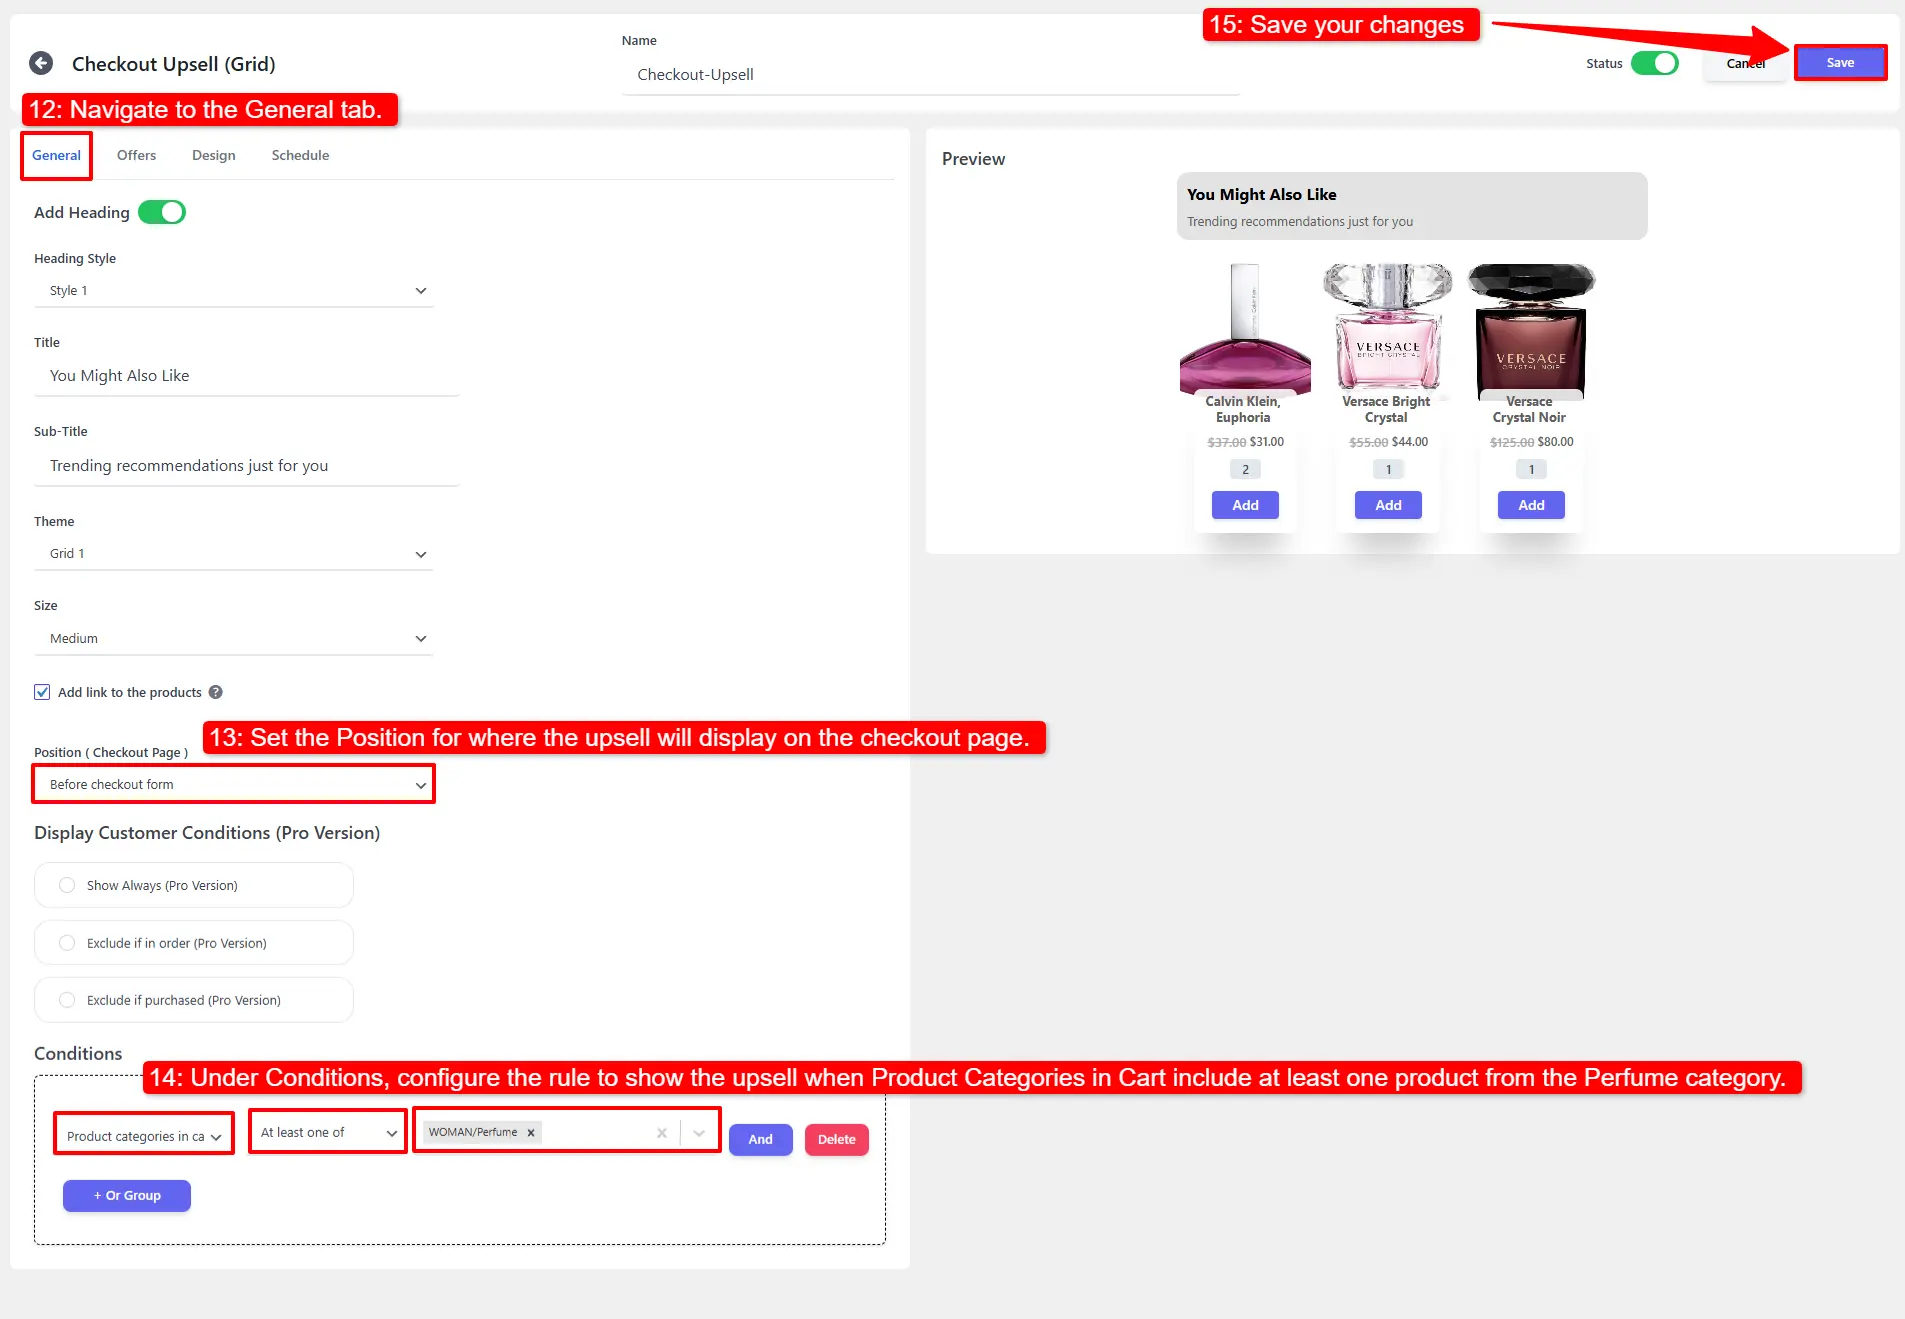Image resolution: width=1905 pixels, height=1319 pixels.
Task: Select the Exclude if purchased radio option
Action: [67, 1000]
